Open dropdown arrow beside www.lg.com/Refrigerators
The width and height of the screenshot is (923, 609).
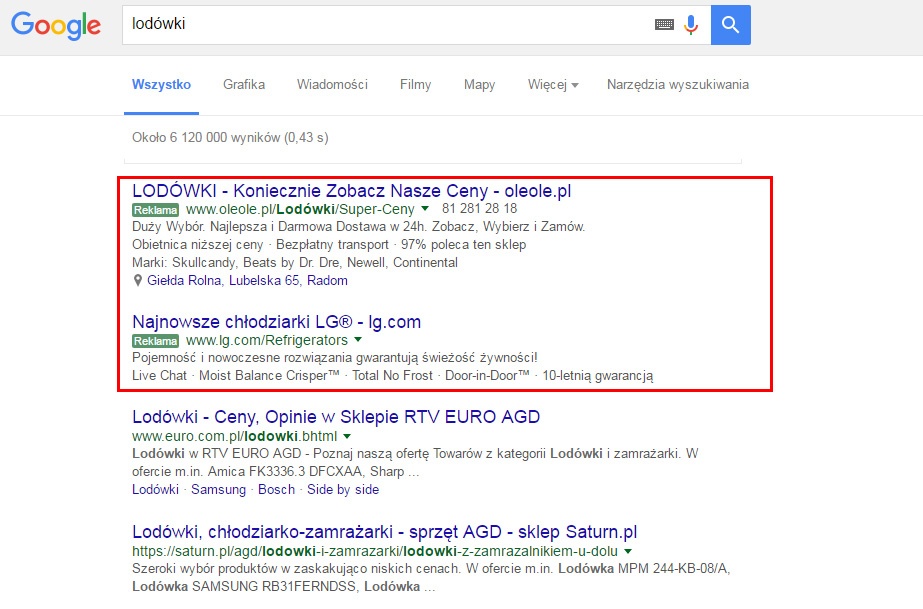[x=358, y=340]
